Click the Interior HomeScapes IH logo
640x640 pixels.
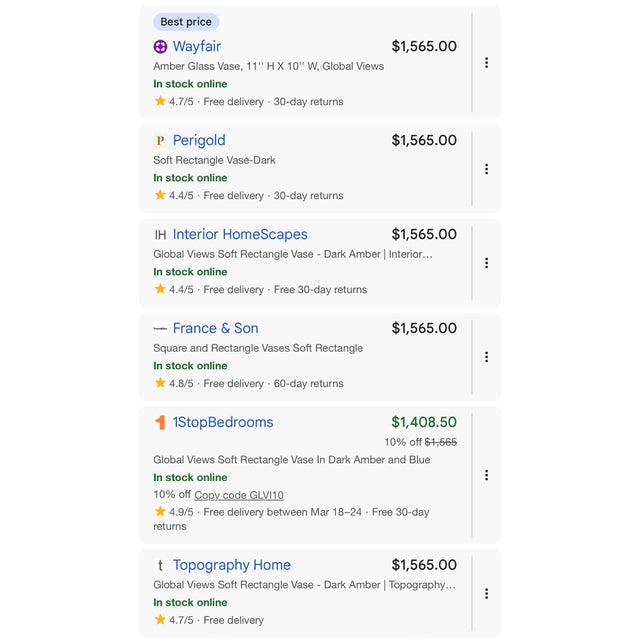[160, 235]
